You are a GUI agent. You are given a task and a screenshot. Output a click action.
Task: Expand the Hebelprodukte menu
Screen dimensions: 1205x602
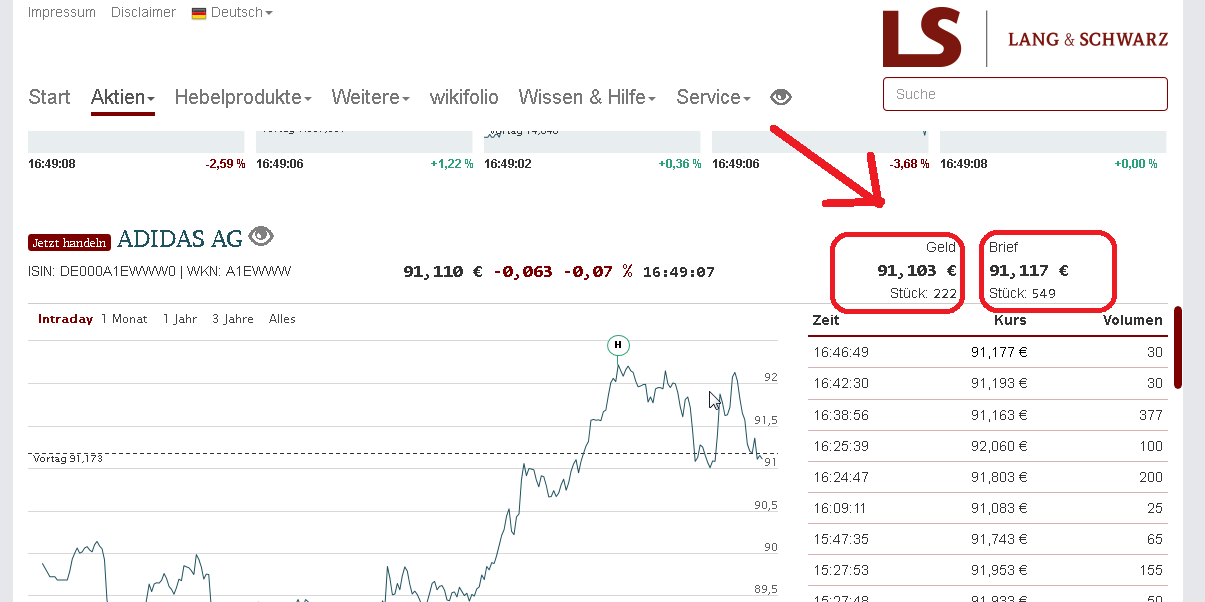click(243, 97)
